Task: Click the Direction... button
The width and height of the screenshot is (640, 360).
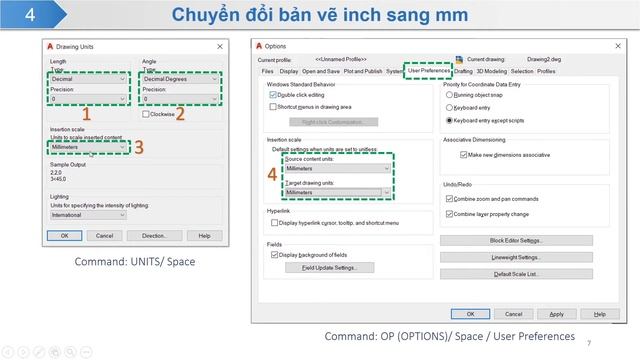Action: (x=154, y=236)
